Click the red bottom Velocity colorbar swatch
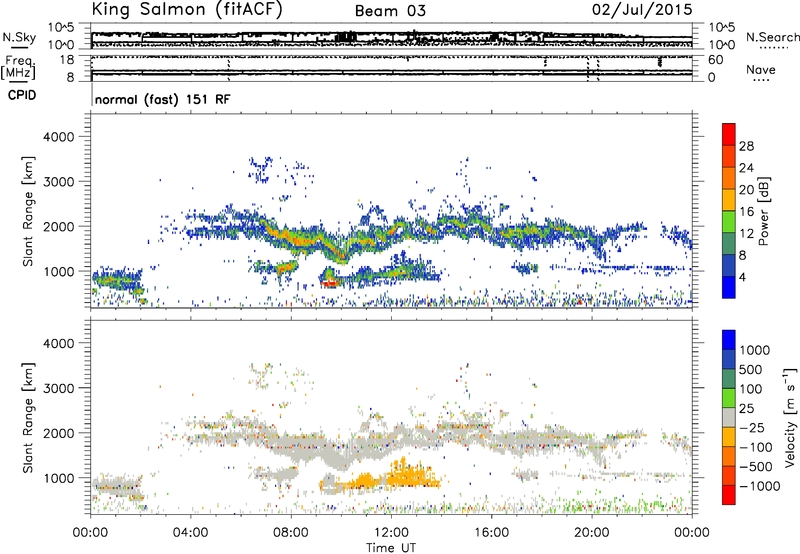This screenshot has width=800, height=554. tap(729, 495)
